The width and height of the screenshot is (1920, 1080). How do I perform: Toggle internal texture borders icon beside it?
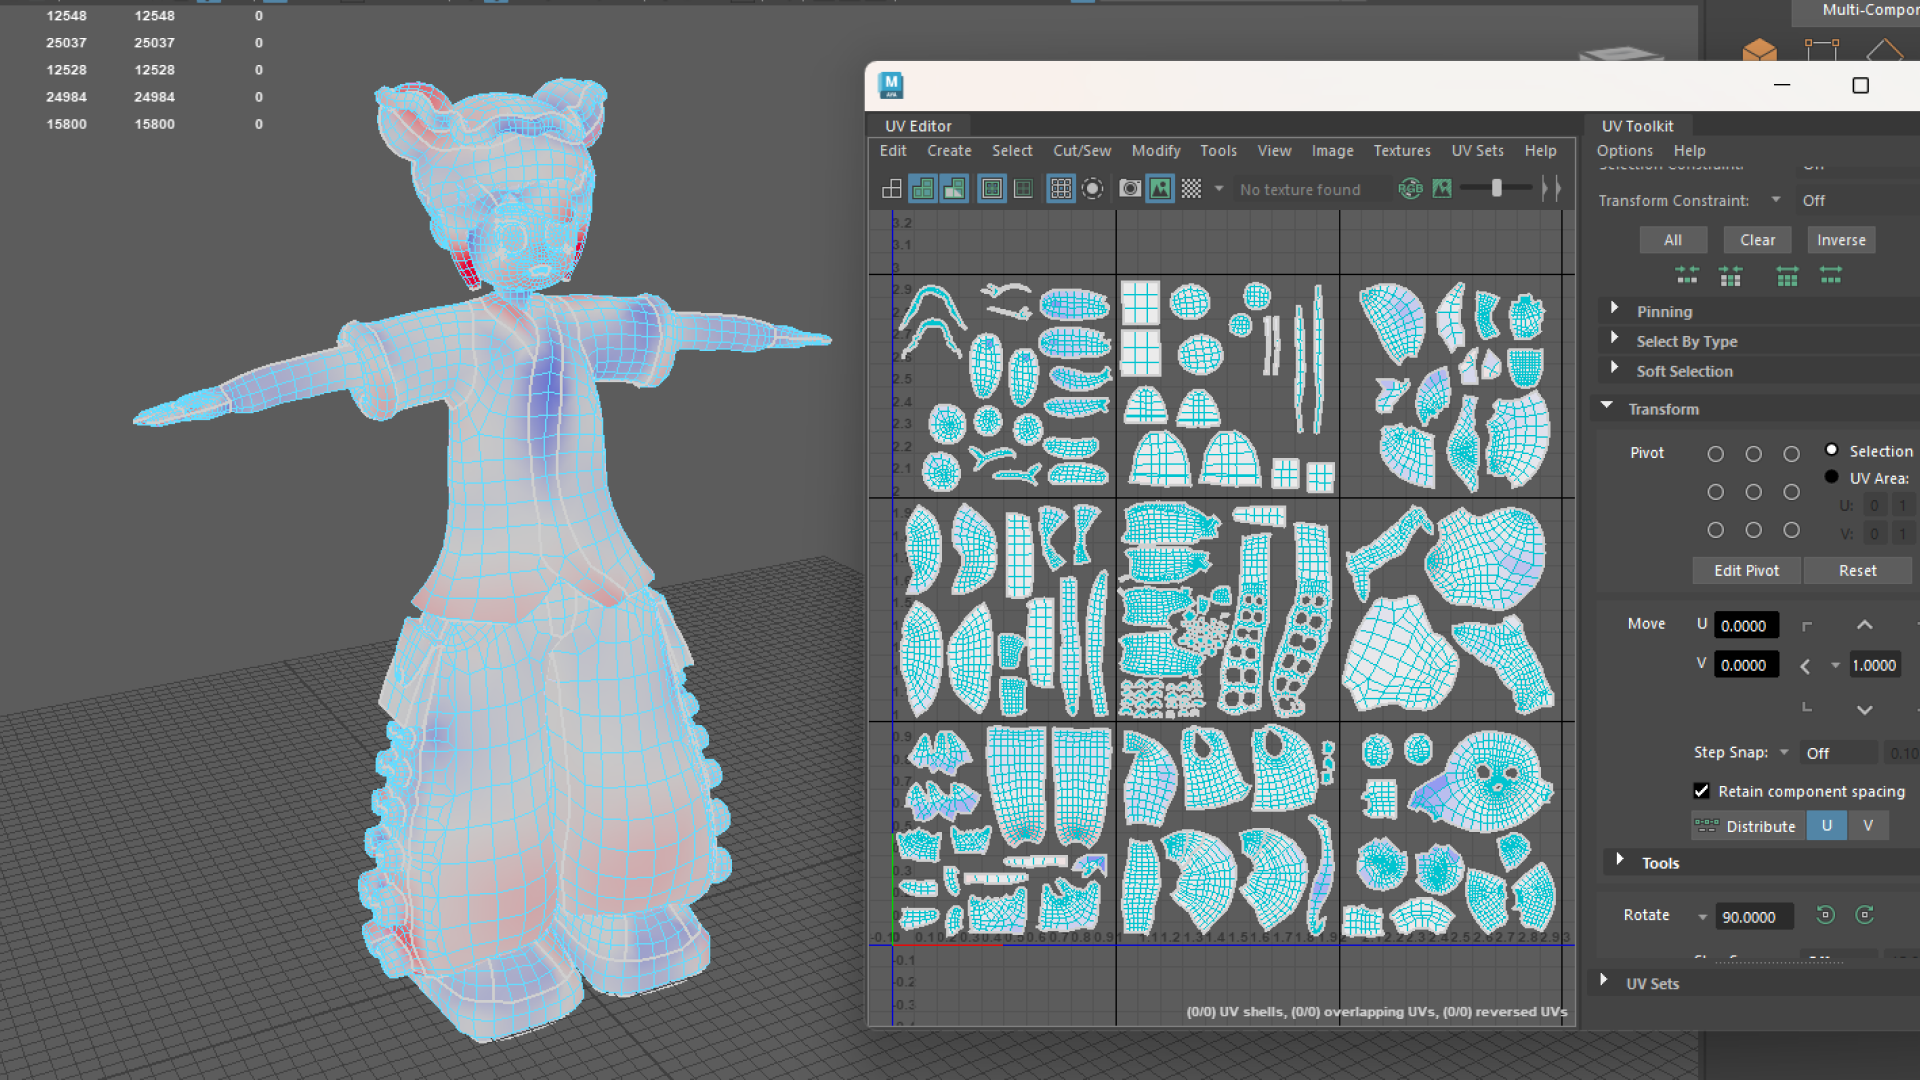[x=1023, y=189]
